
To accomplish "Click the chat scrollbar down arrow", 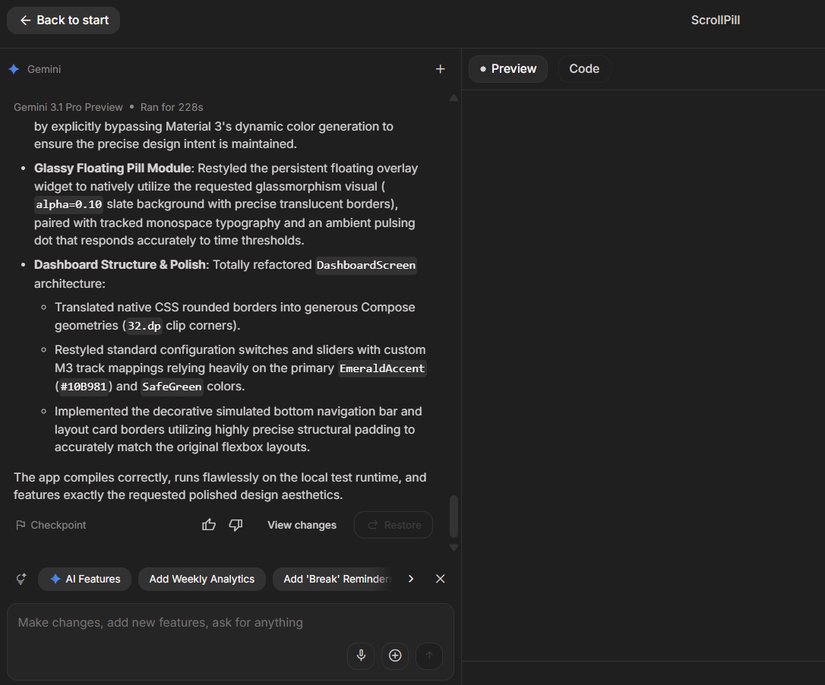I will click(454, 548).
